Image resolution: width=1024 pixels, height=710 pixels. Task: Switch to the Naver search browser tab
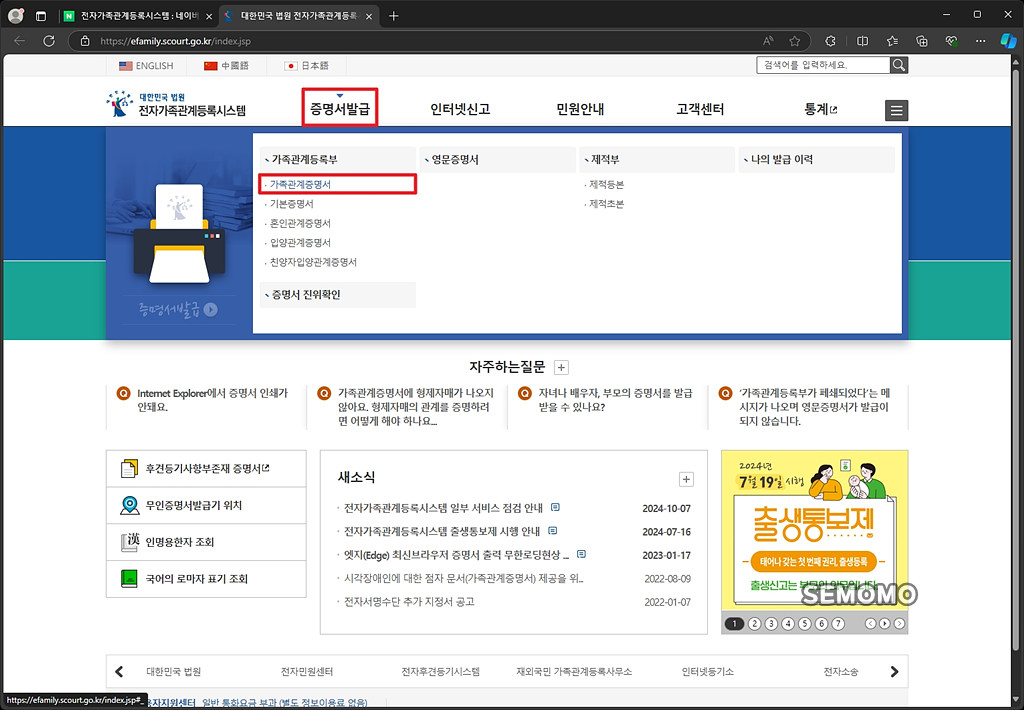point(138,16)
